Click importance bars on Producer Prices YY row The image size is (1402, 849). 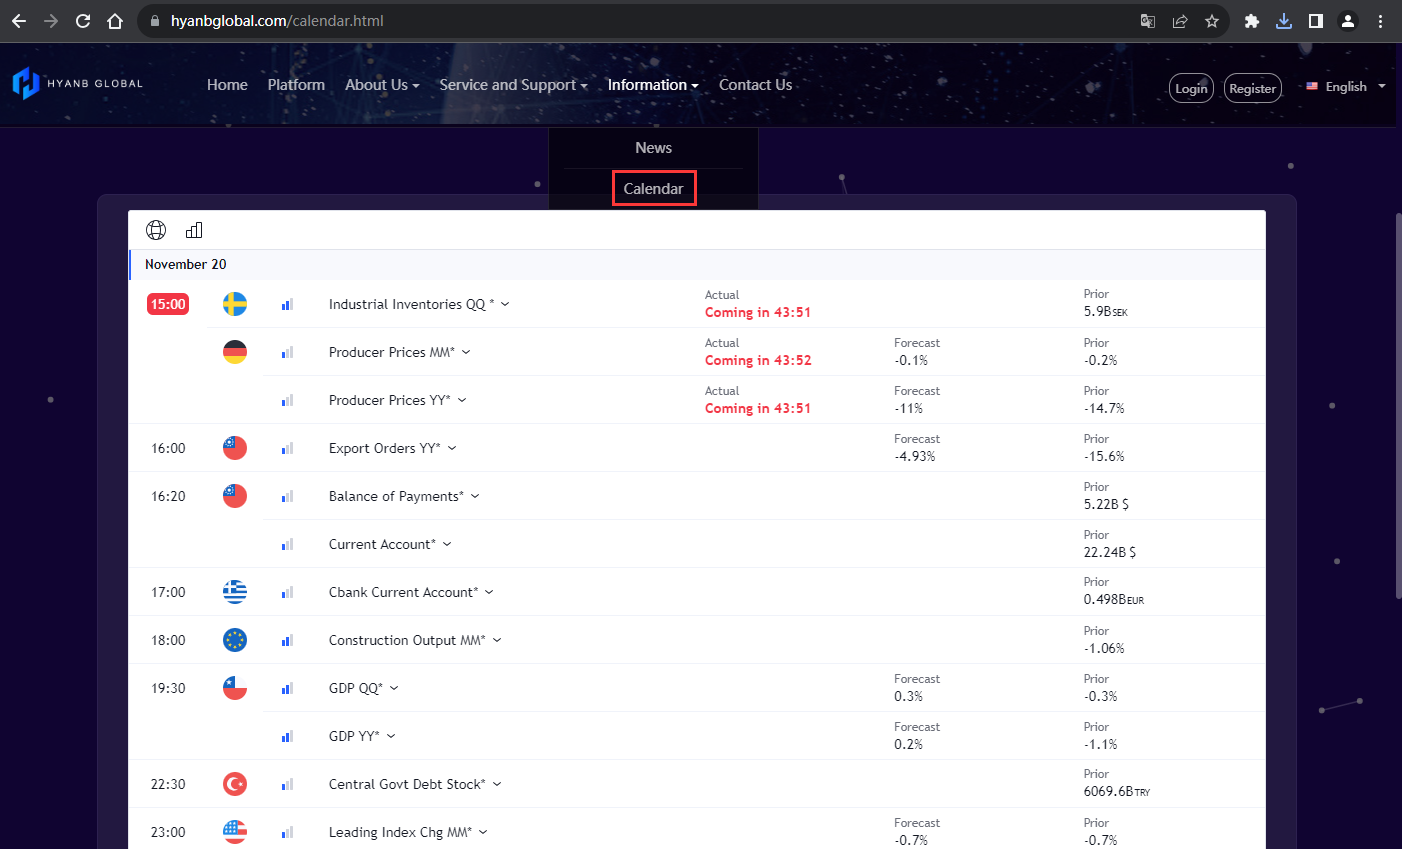287,400
